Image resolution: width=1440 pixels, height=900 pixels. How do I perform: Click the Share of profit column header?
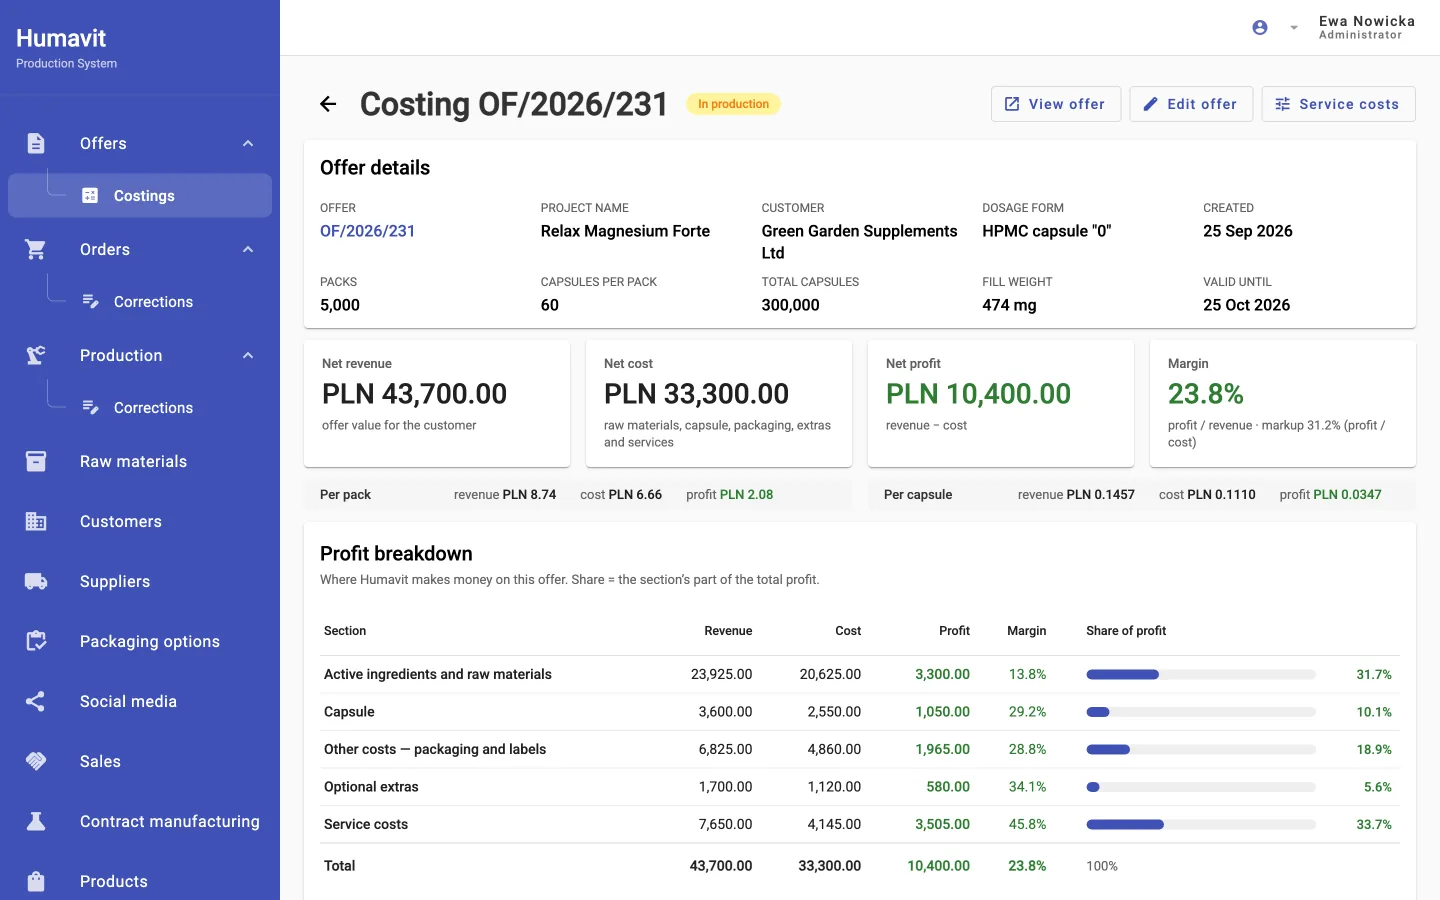[1126, 631]
